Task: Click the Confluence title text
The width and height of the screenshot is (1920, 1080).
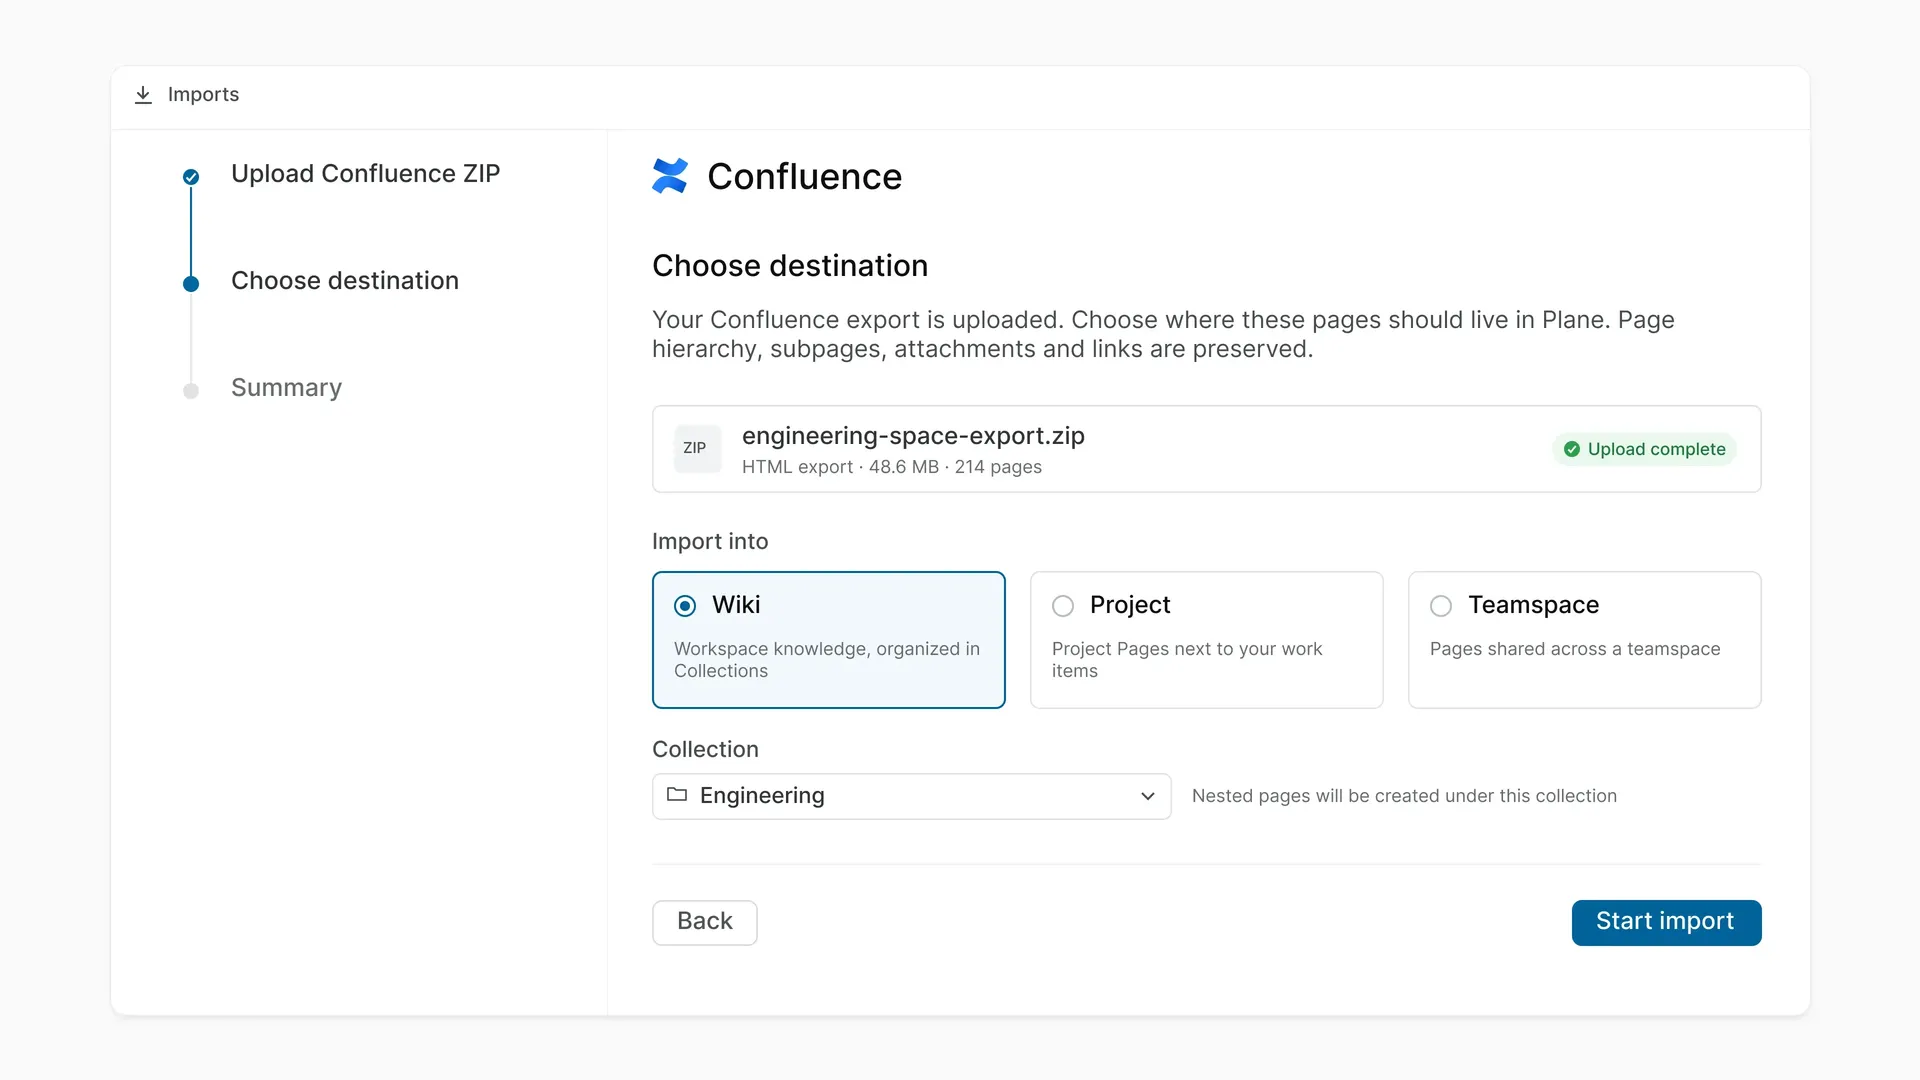Action: [x=805, y=177]
